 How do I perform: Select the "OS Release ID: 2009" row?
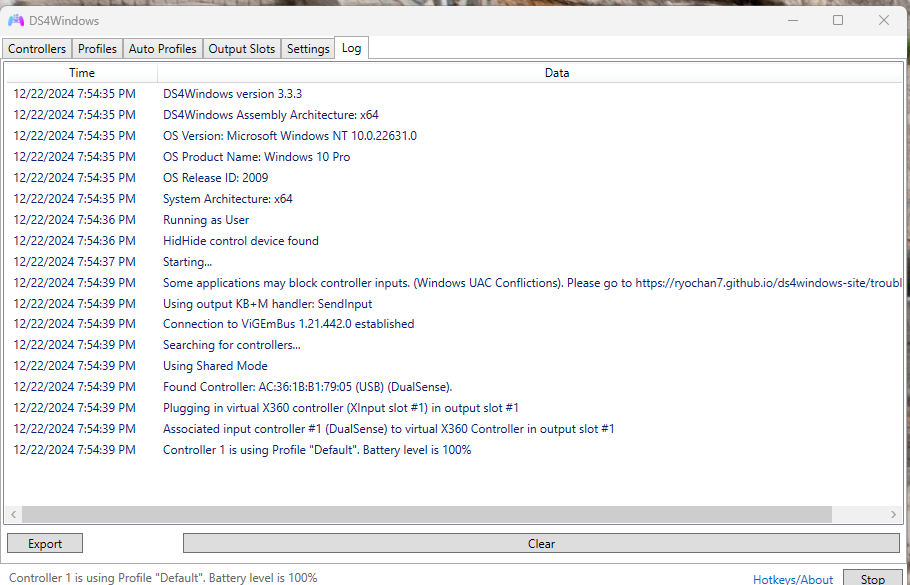click(x=454, y=177)
